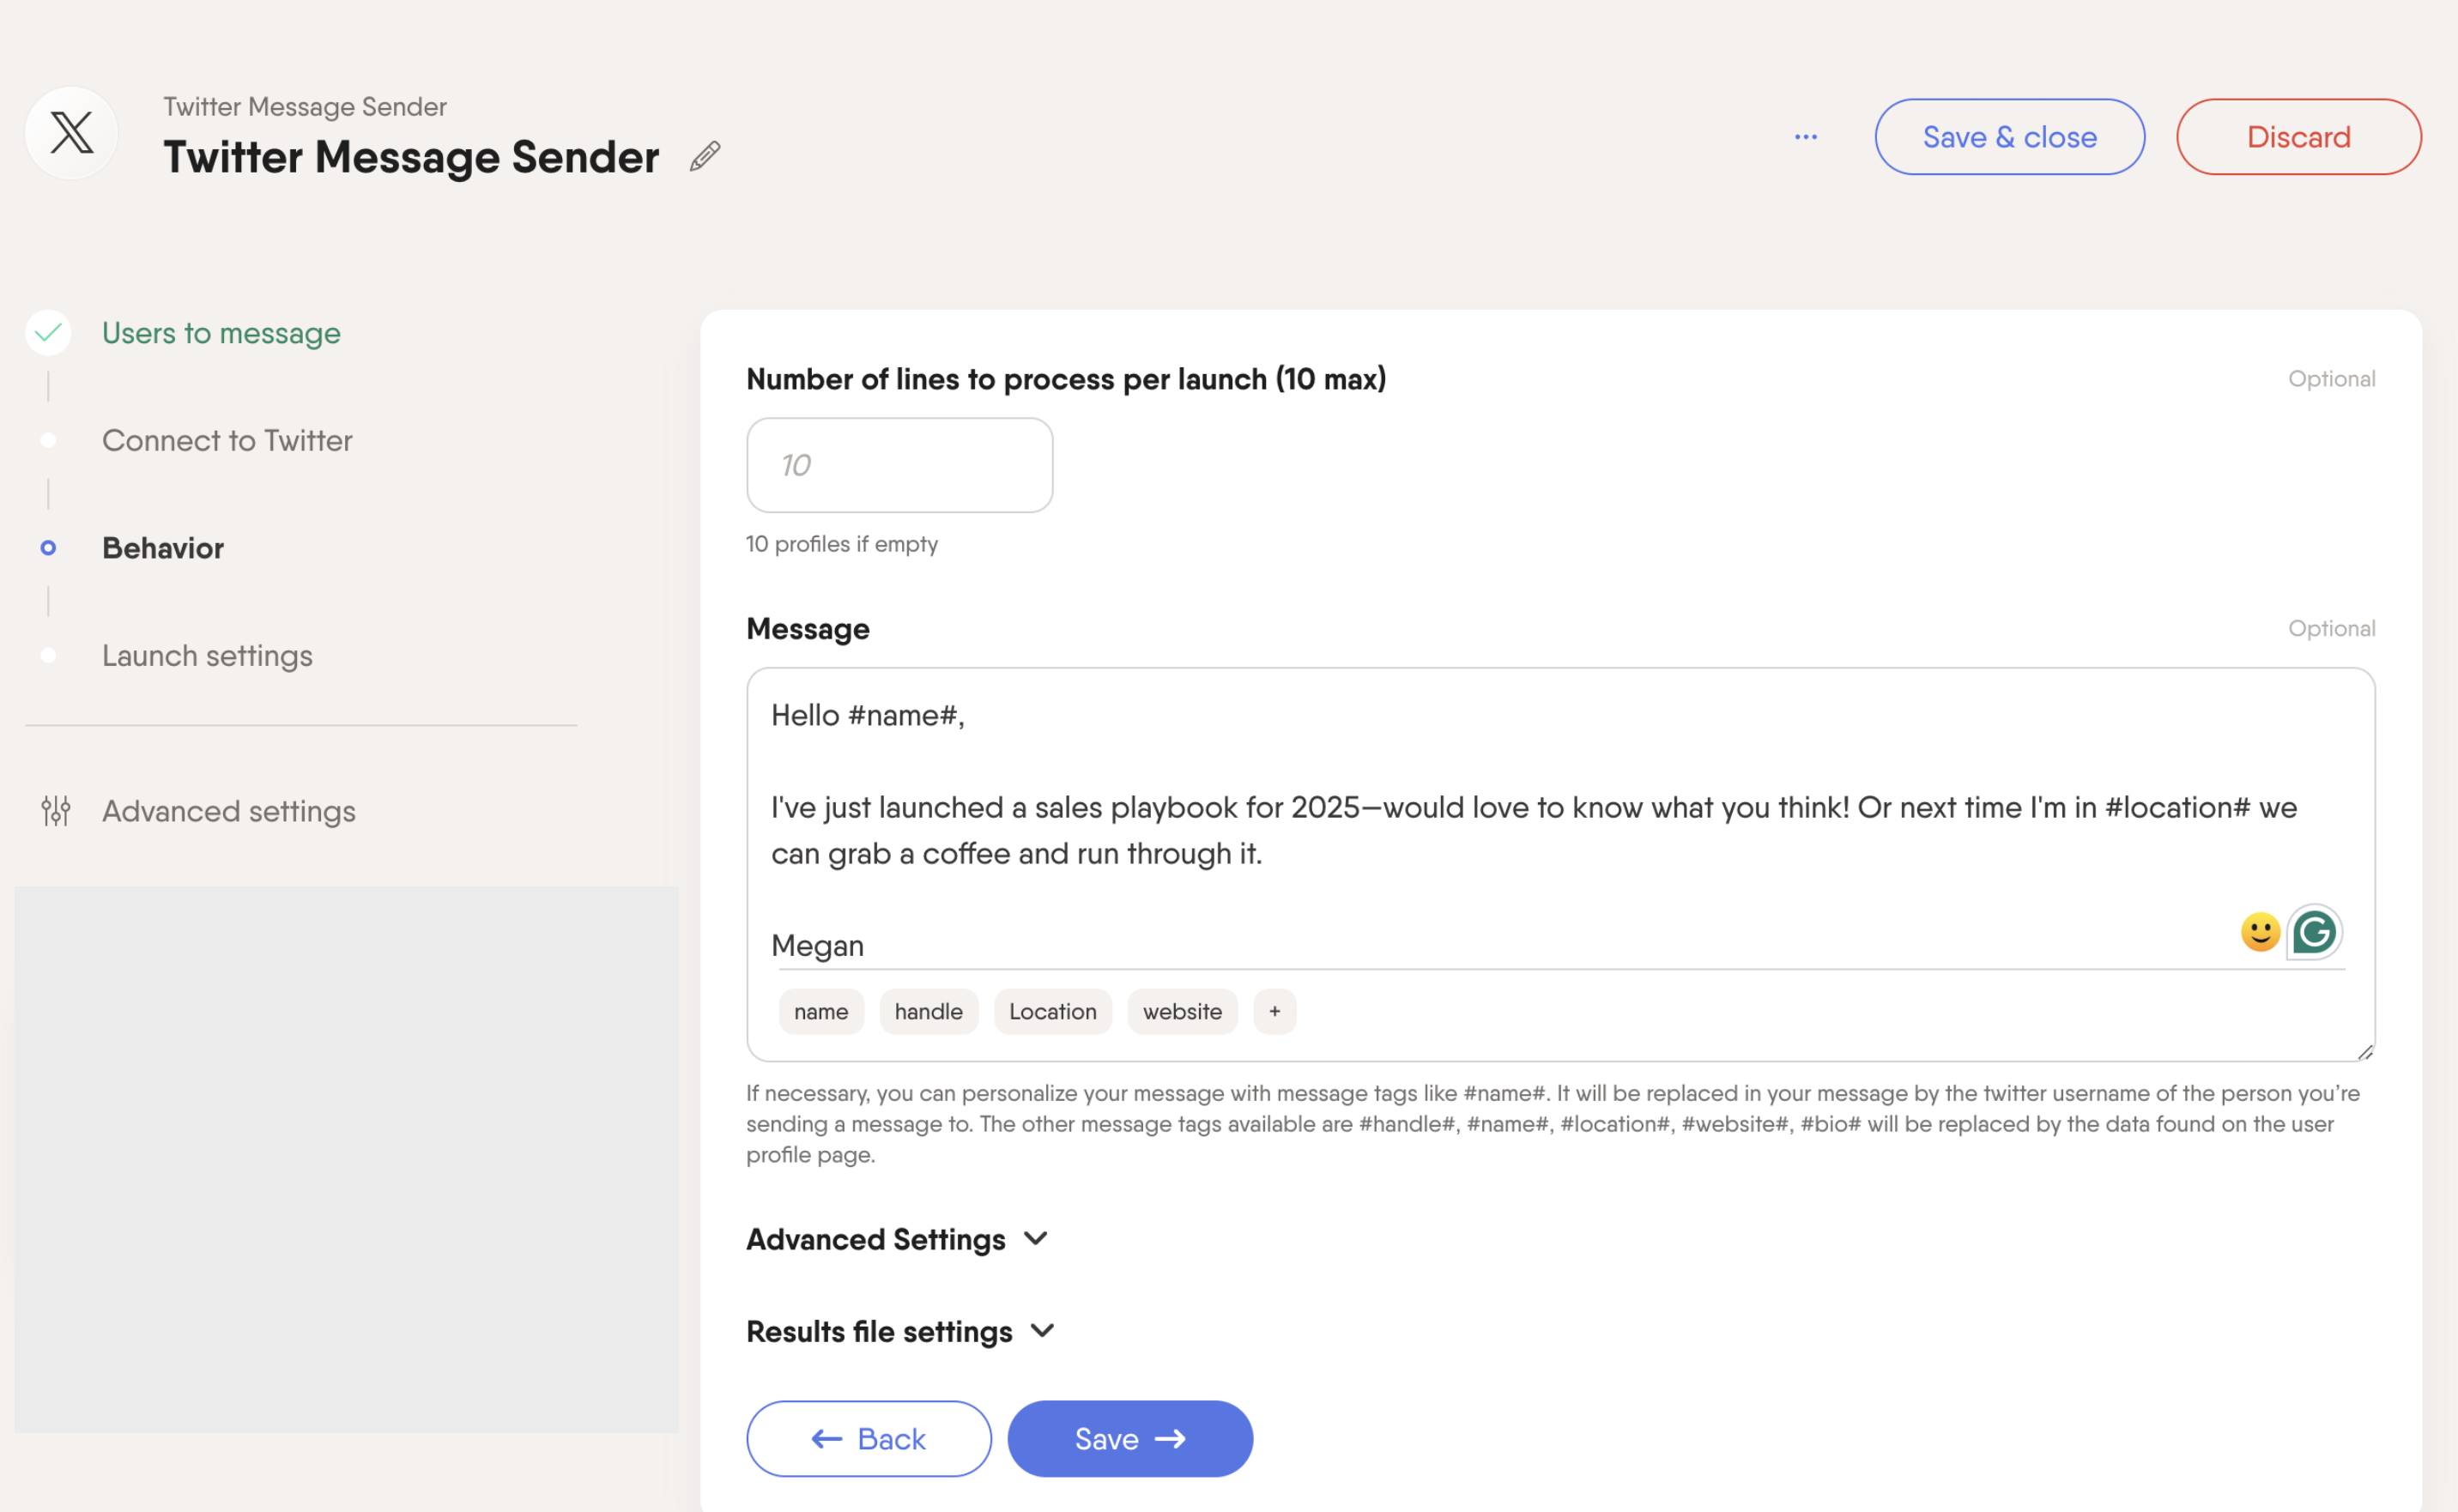Go to Connect to Twitter step
2458x1512 pixels.
point(227,440)
